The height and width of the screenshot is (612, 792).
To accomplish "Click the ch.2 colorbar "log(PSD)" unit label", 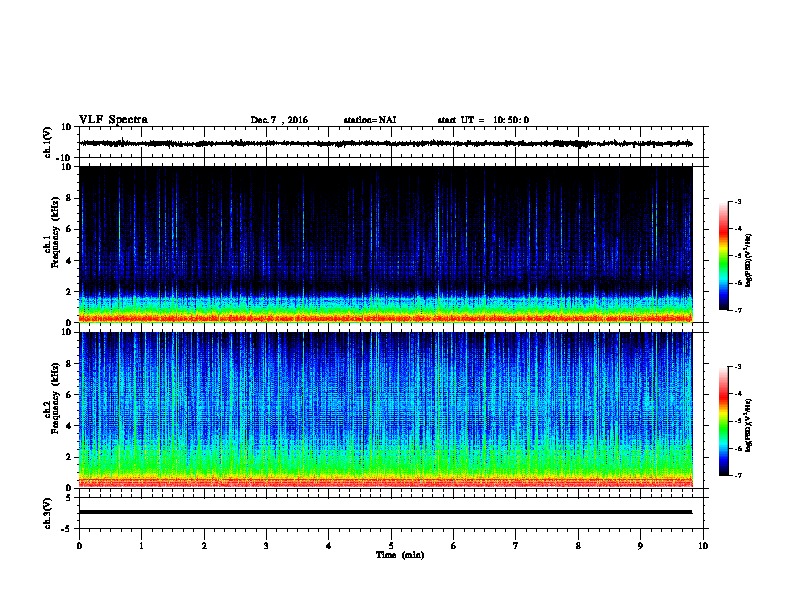I will click(748, 425).
